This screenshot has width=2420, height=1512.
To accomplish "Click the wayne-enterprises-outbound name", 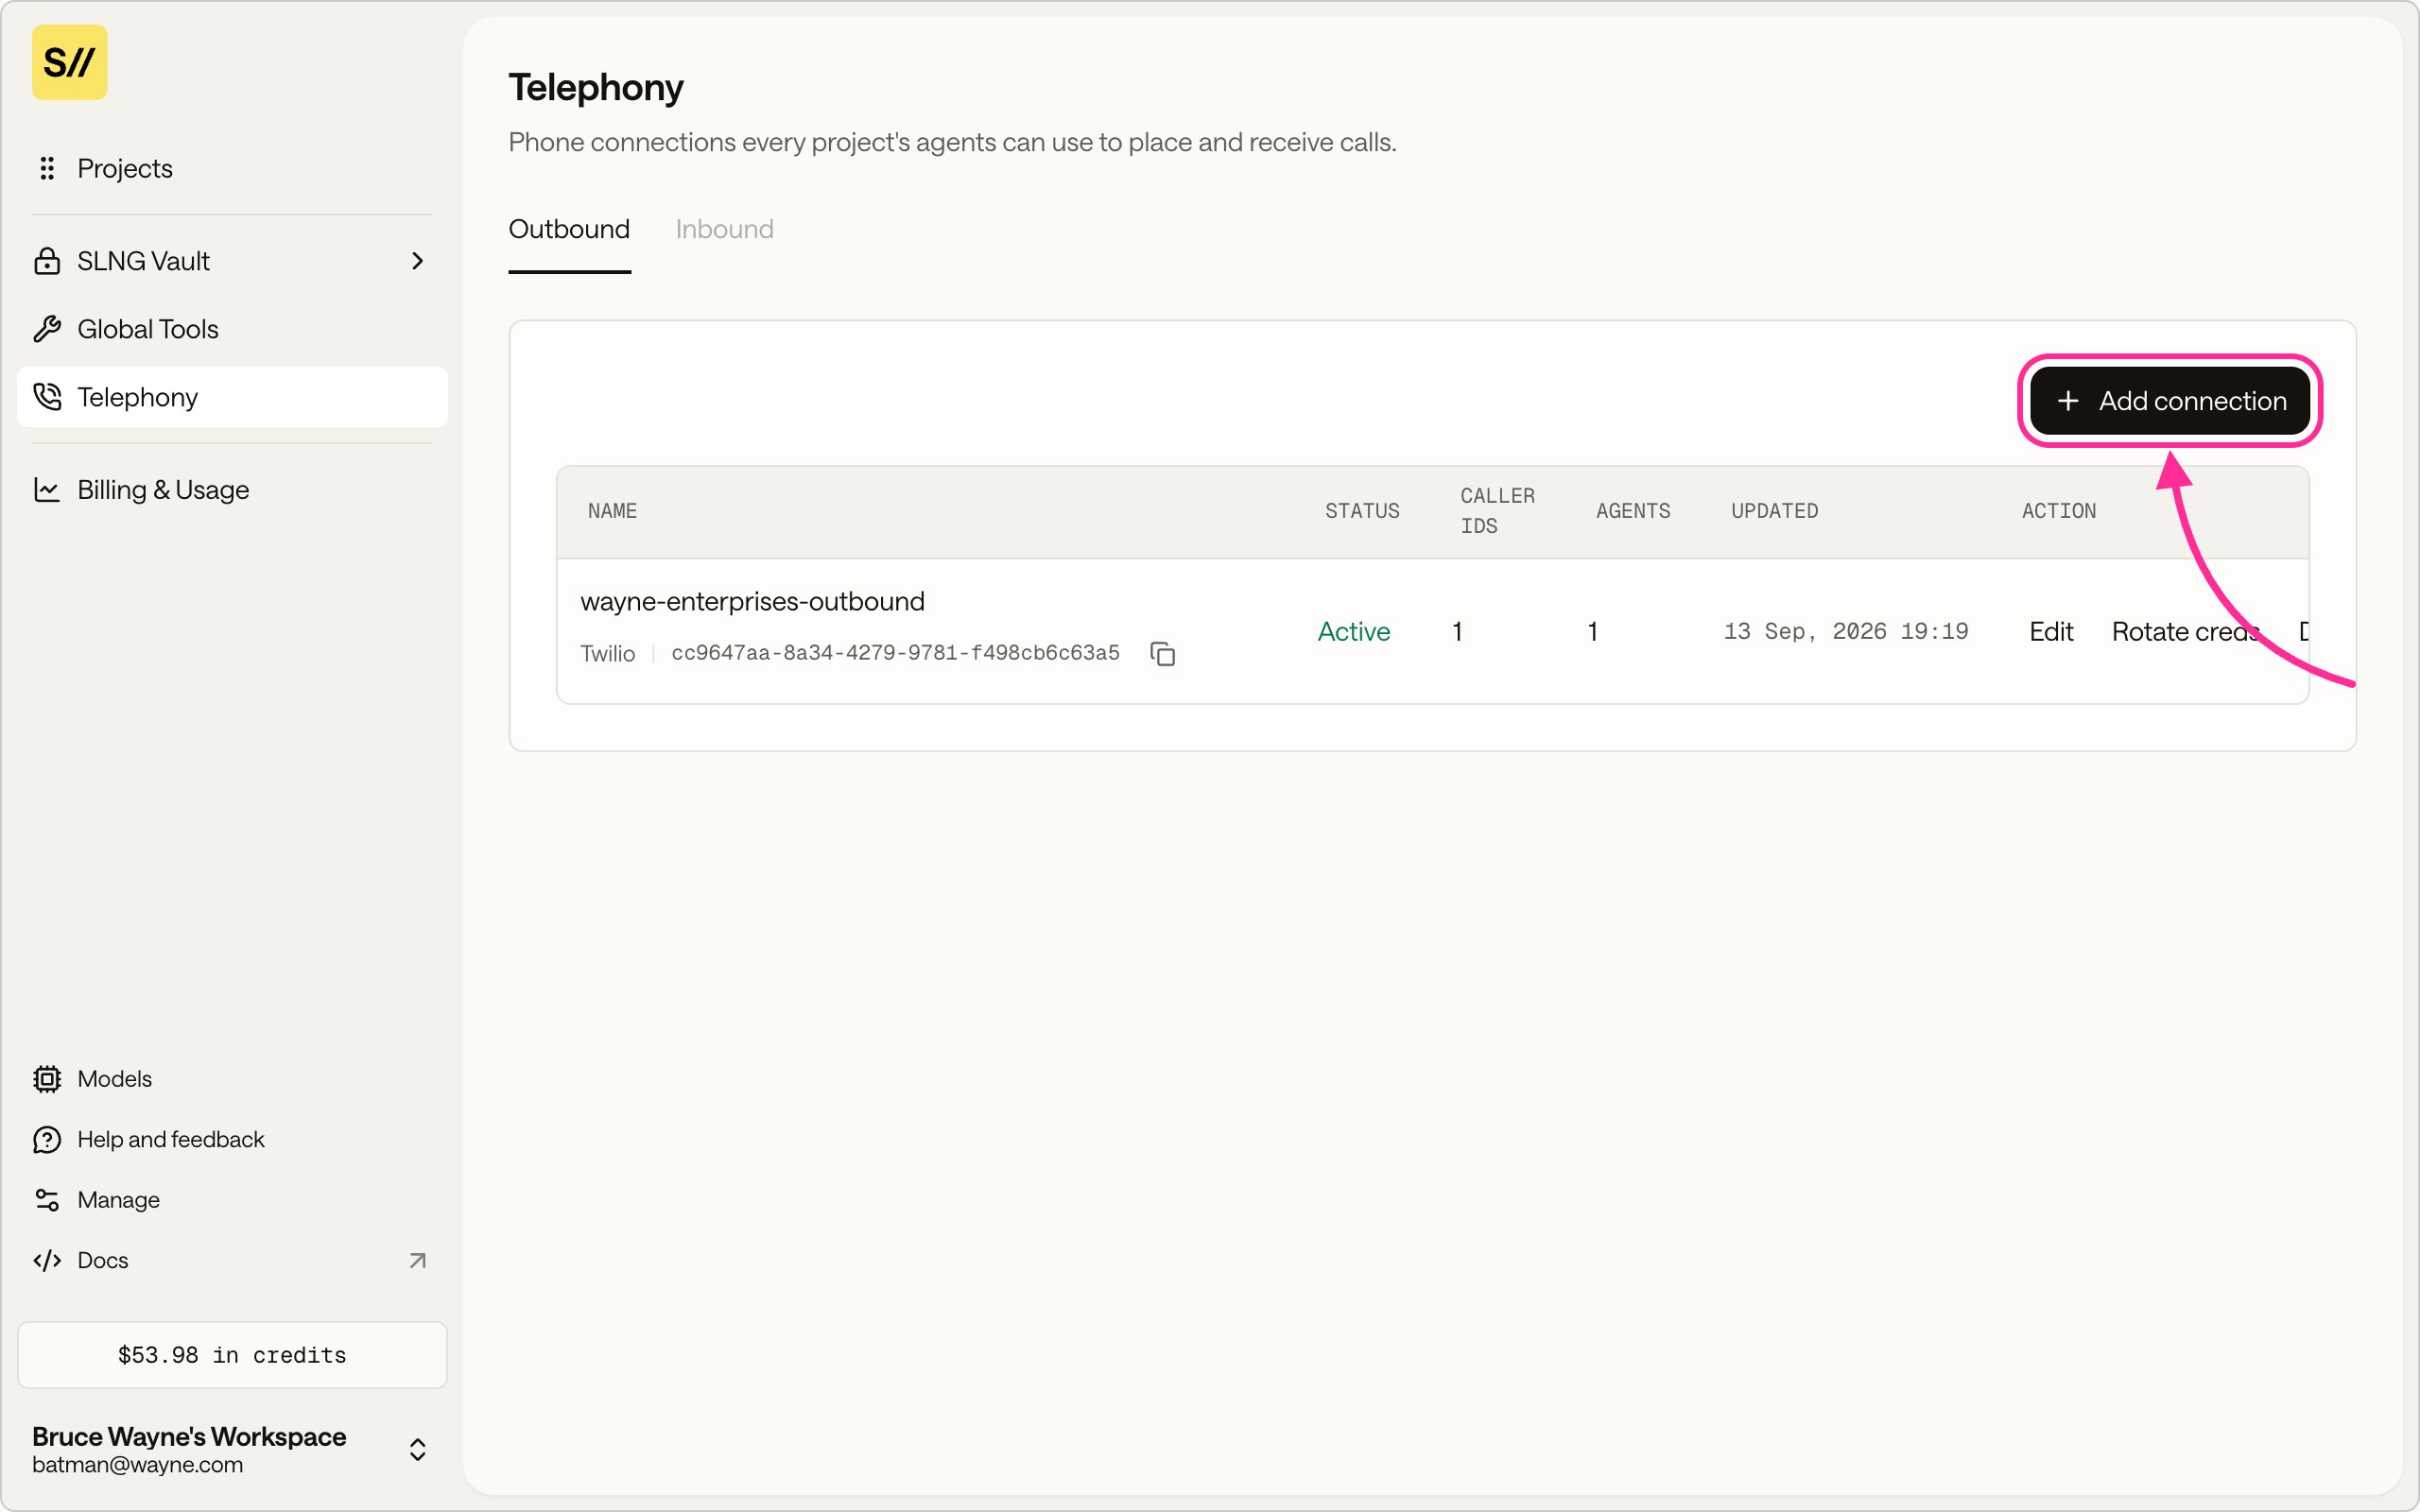I will (x=752, y=601).
